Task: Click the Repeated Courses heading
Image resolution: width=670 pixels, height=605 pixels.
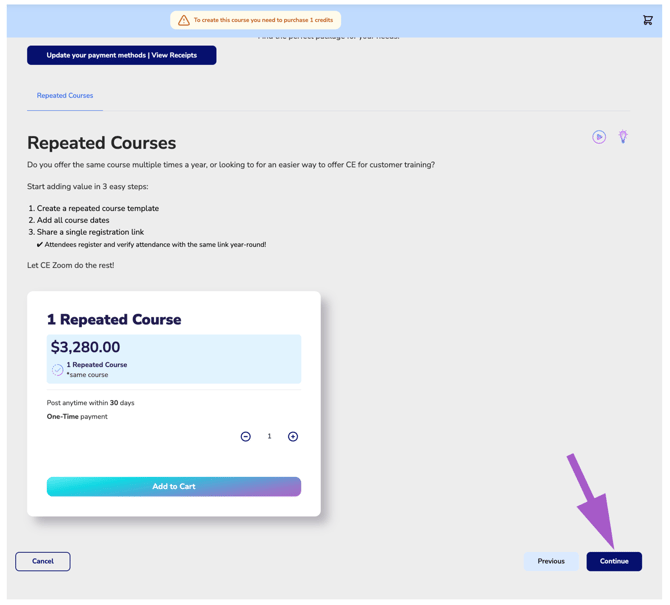Action: 102,143
